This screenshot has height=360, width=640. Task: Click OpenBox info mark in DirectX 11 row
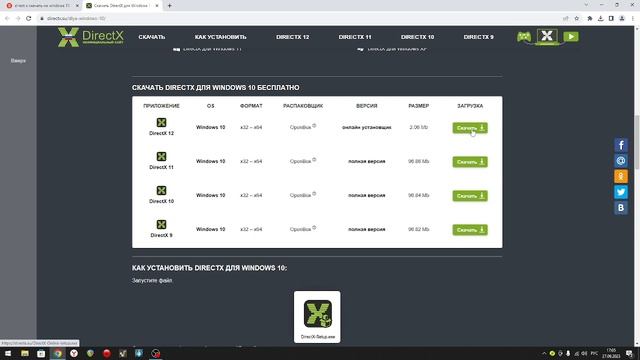[314, 160]
